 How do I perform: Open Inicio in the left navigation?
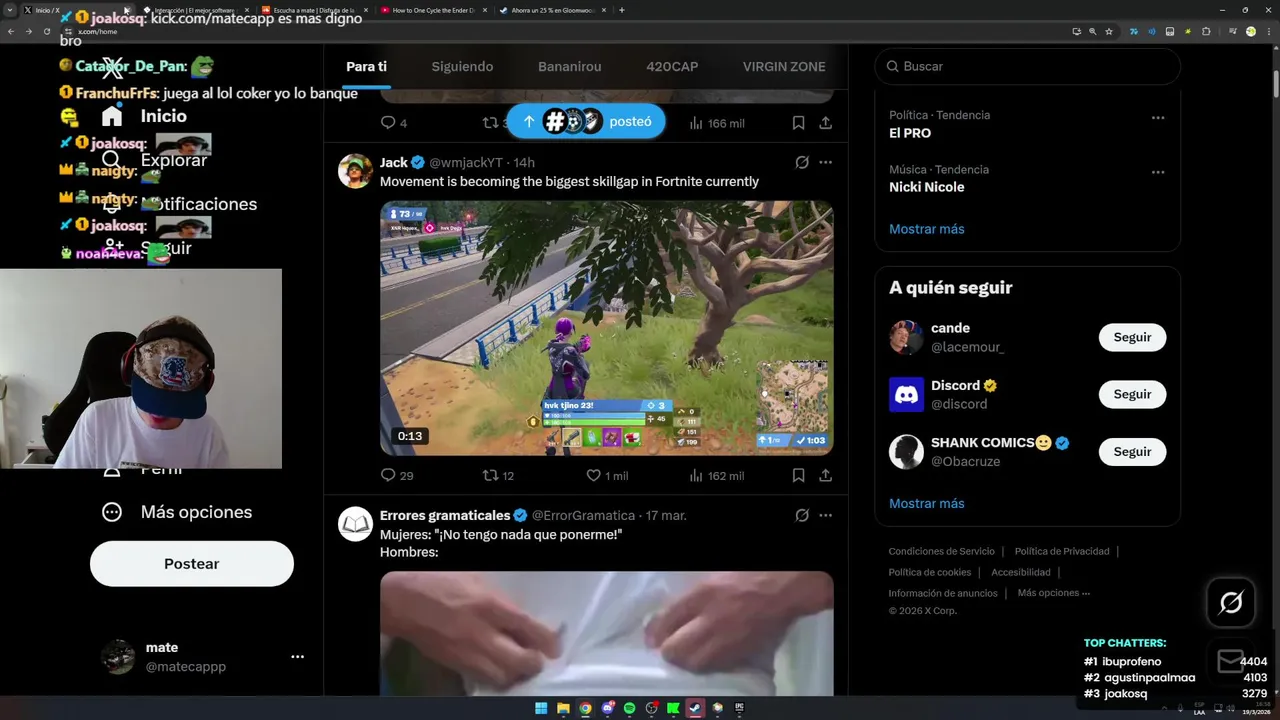(x=144, y=116)
